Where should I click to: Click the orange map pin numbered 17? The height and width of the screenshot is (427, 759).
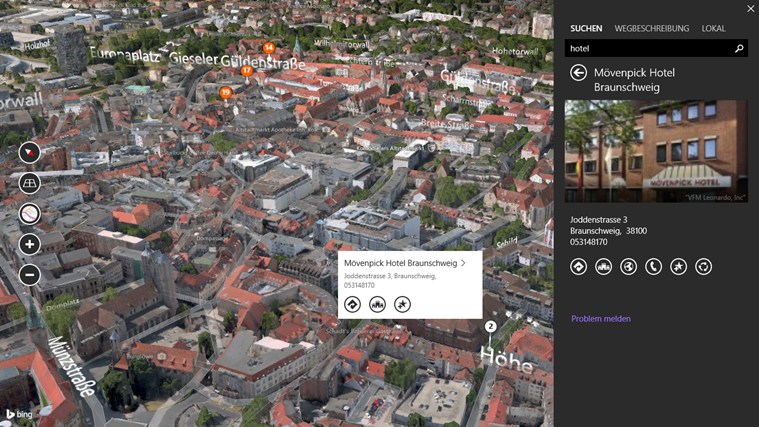point(247,71)
